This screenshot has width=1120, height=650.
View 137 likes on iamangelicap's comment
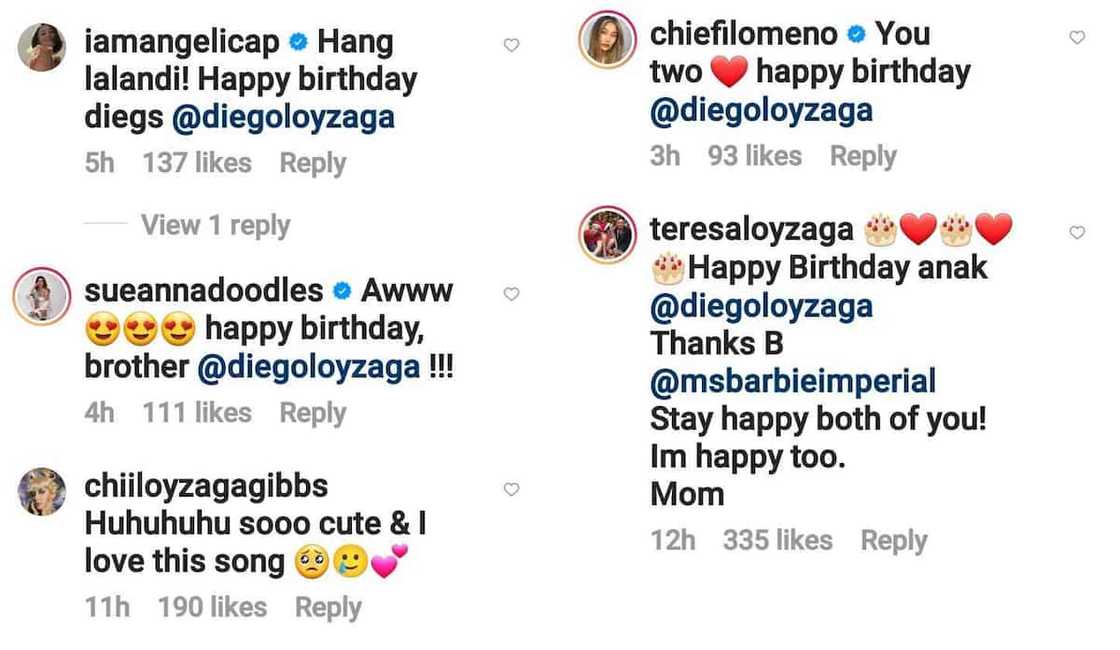click(197, 163)
